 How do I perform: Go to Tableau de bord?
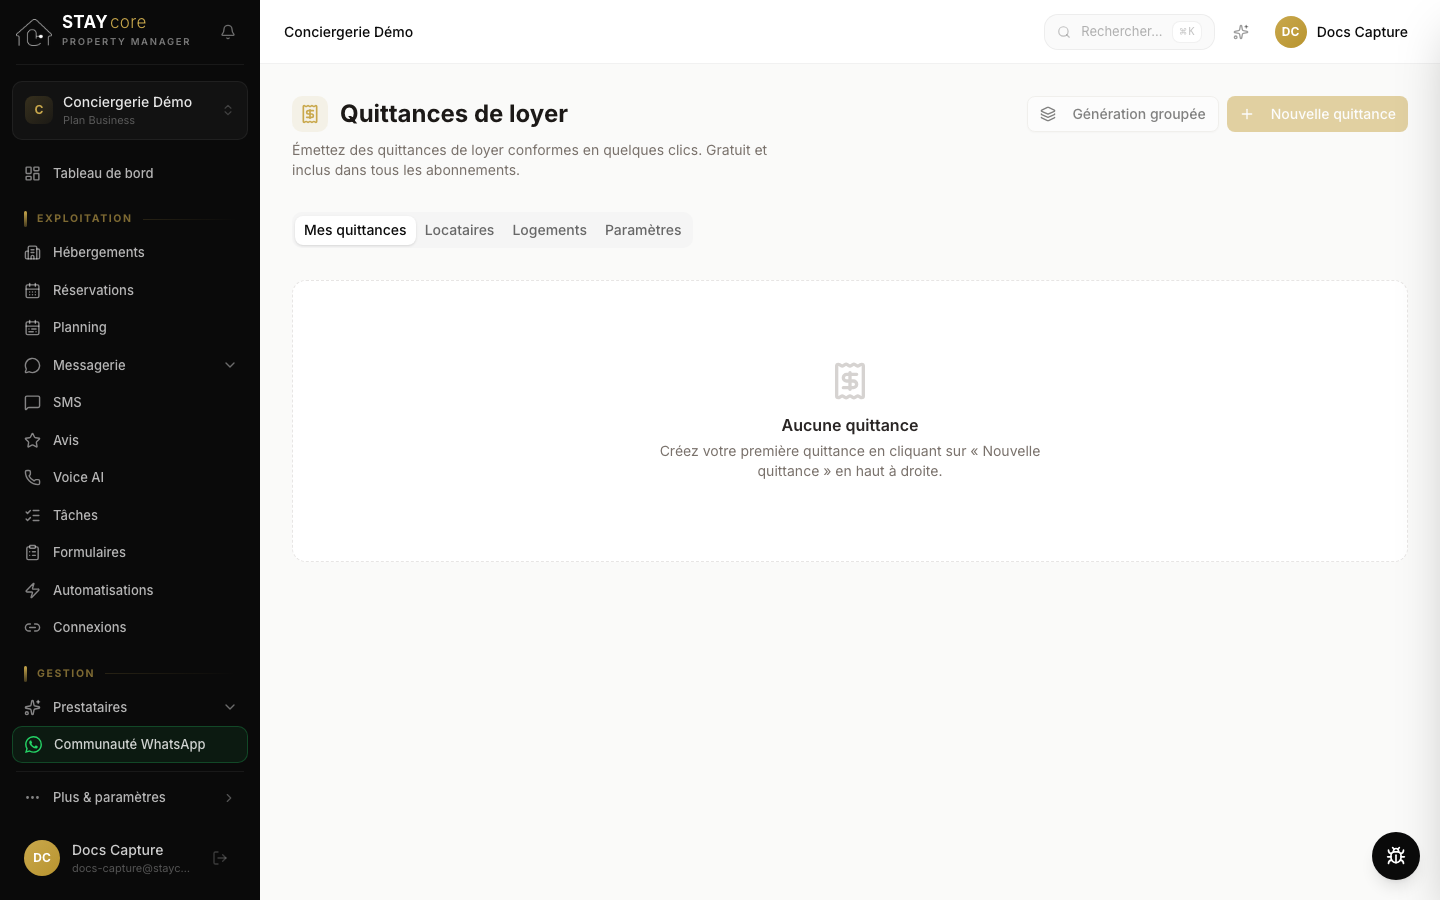coord(130,173)
